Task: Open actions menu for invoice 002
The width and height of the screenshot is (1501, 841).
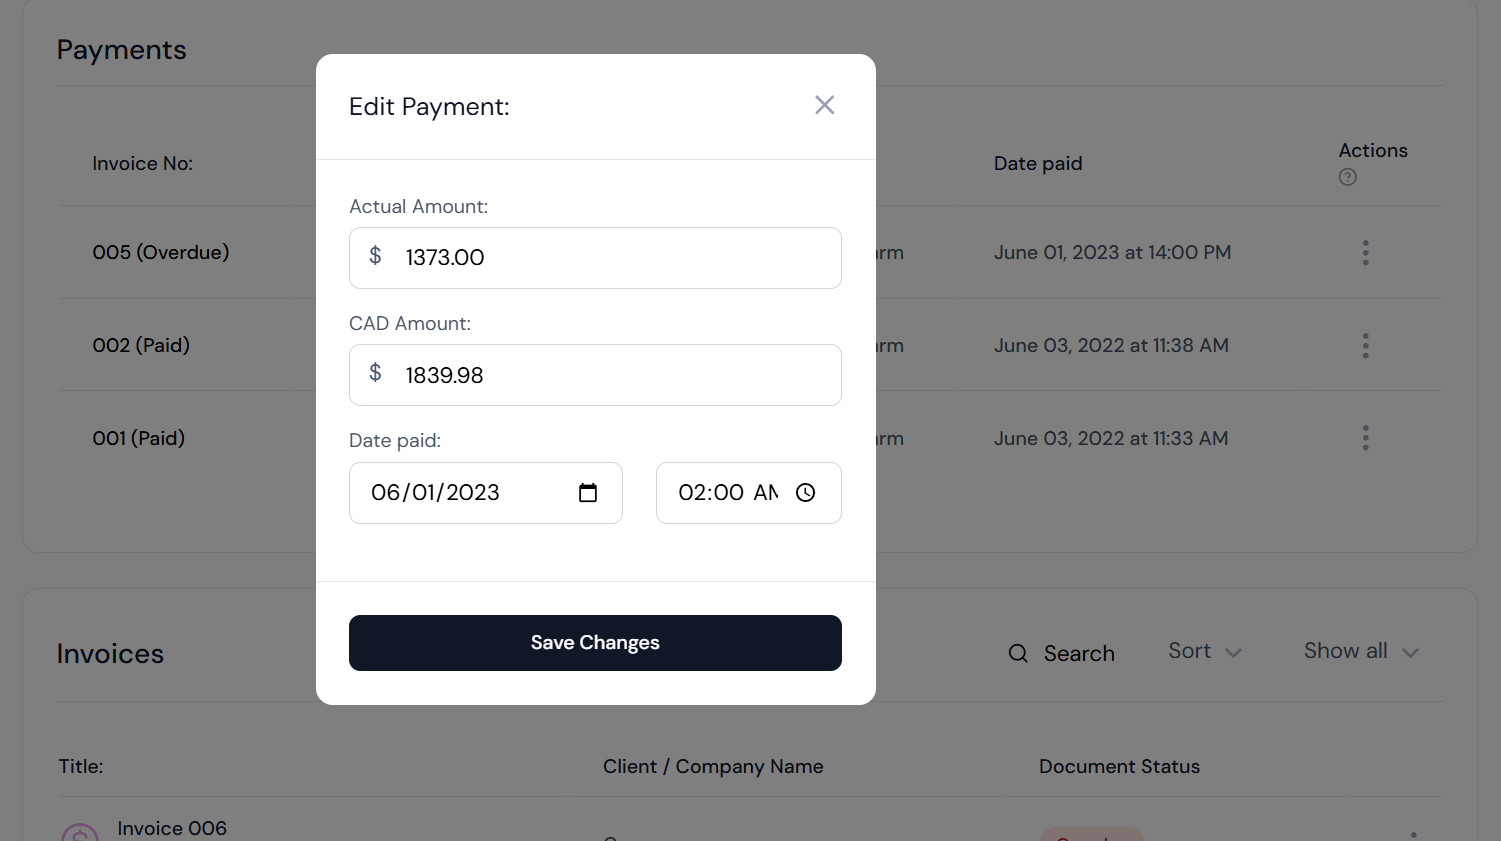Action: tap(1365, 346)
